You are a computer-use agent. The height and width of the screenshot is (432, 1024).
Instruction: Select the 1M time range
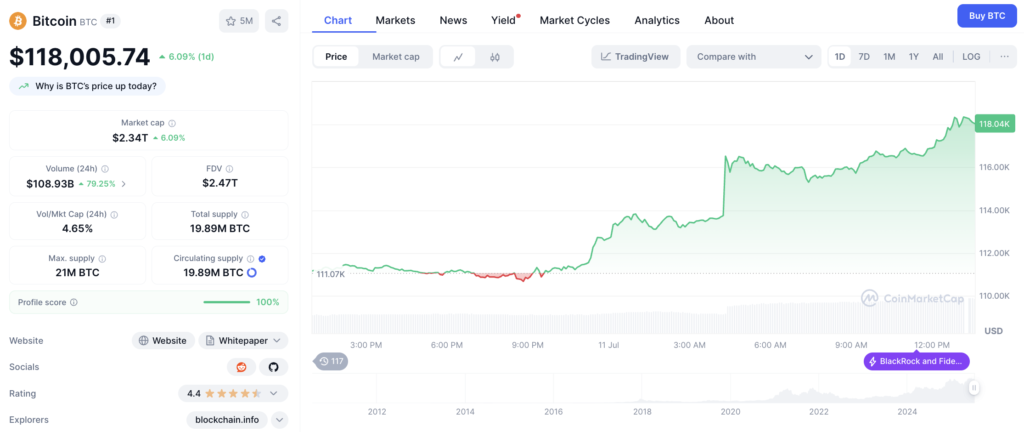click(x=889, y=57)
